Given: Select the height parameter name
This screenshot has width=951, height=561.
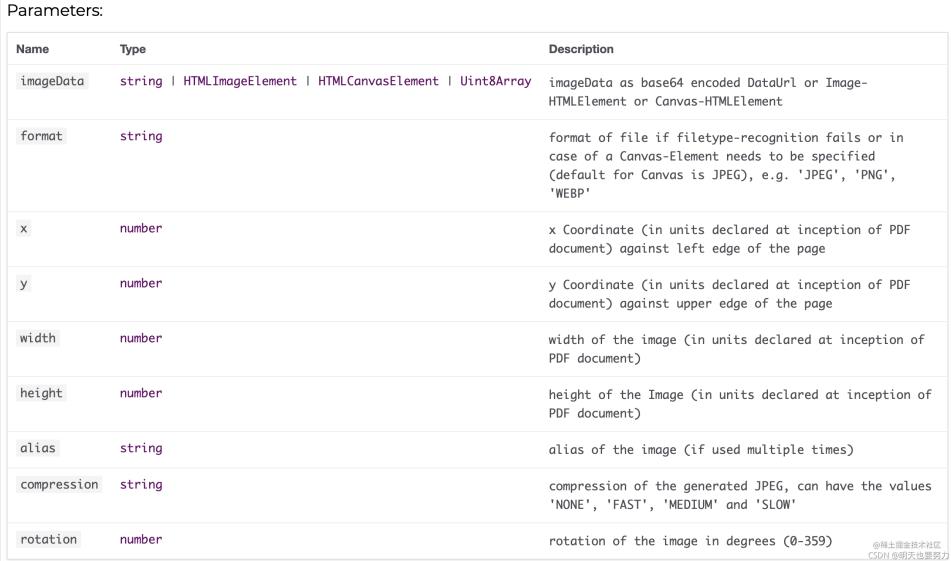Looking at the screenshot, I should pyautogui.click(x=41, y=393).
